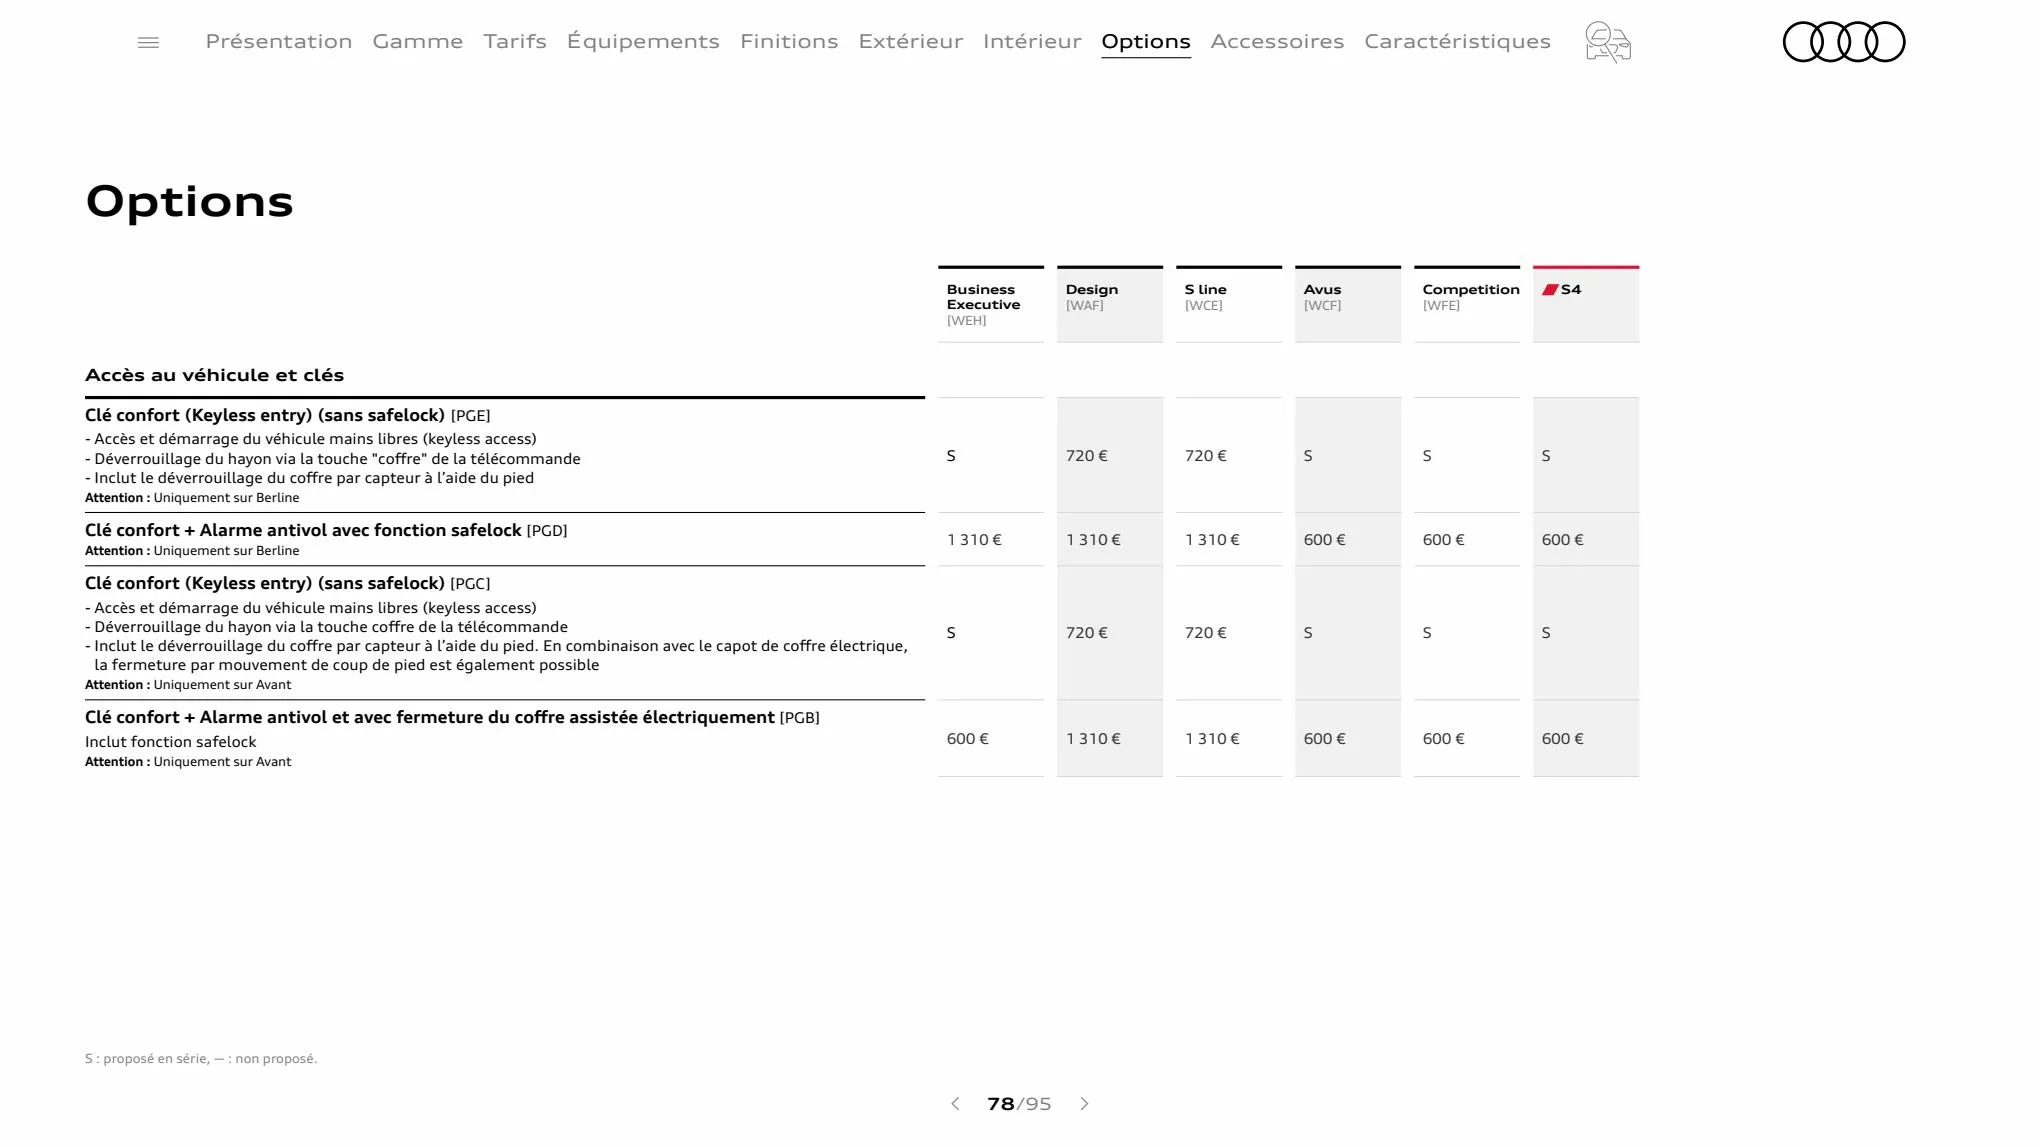Click 'S' under S4 for PGC
This screenshot has width=2040, height=1147.
pos(1546,633)
